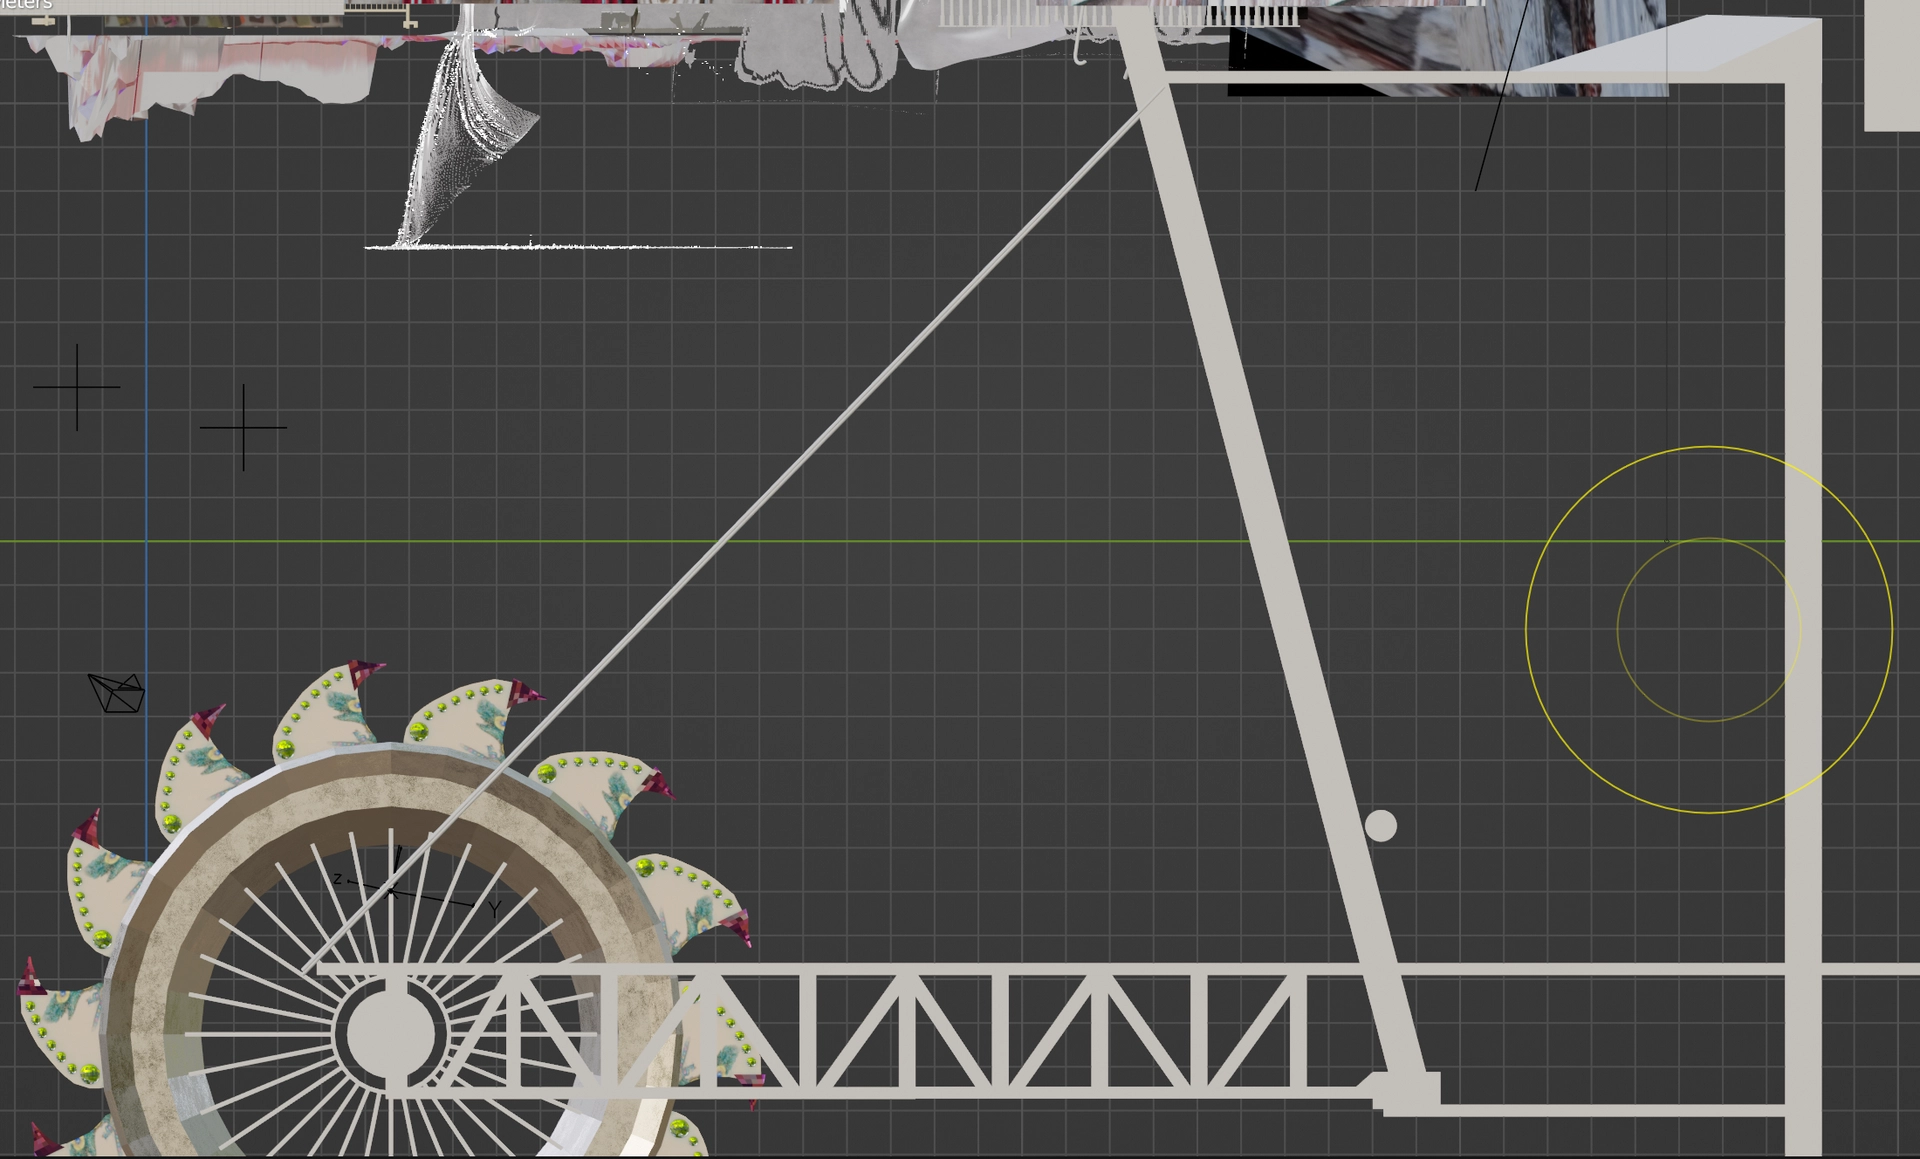Screen dimensions: 1920x1159
Task: Select a red-tipped bucket tooth atop the wheel
Action: [x=330, y=705]
